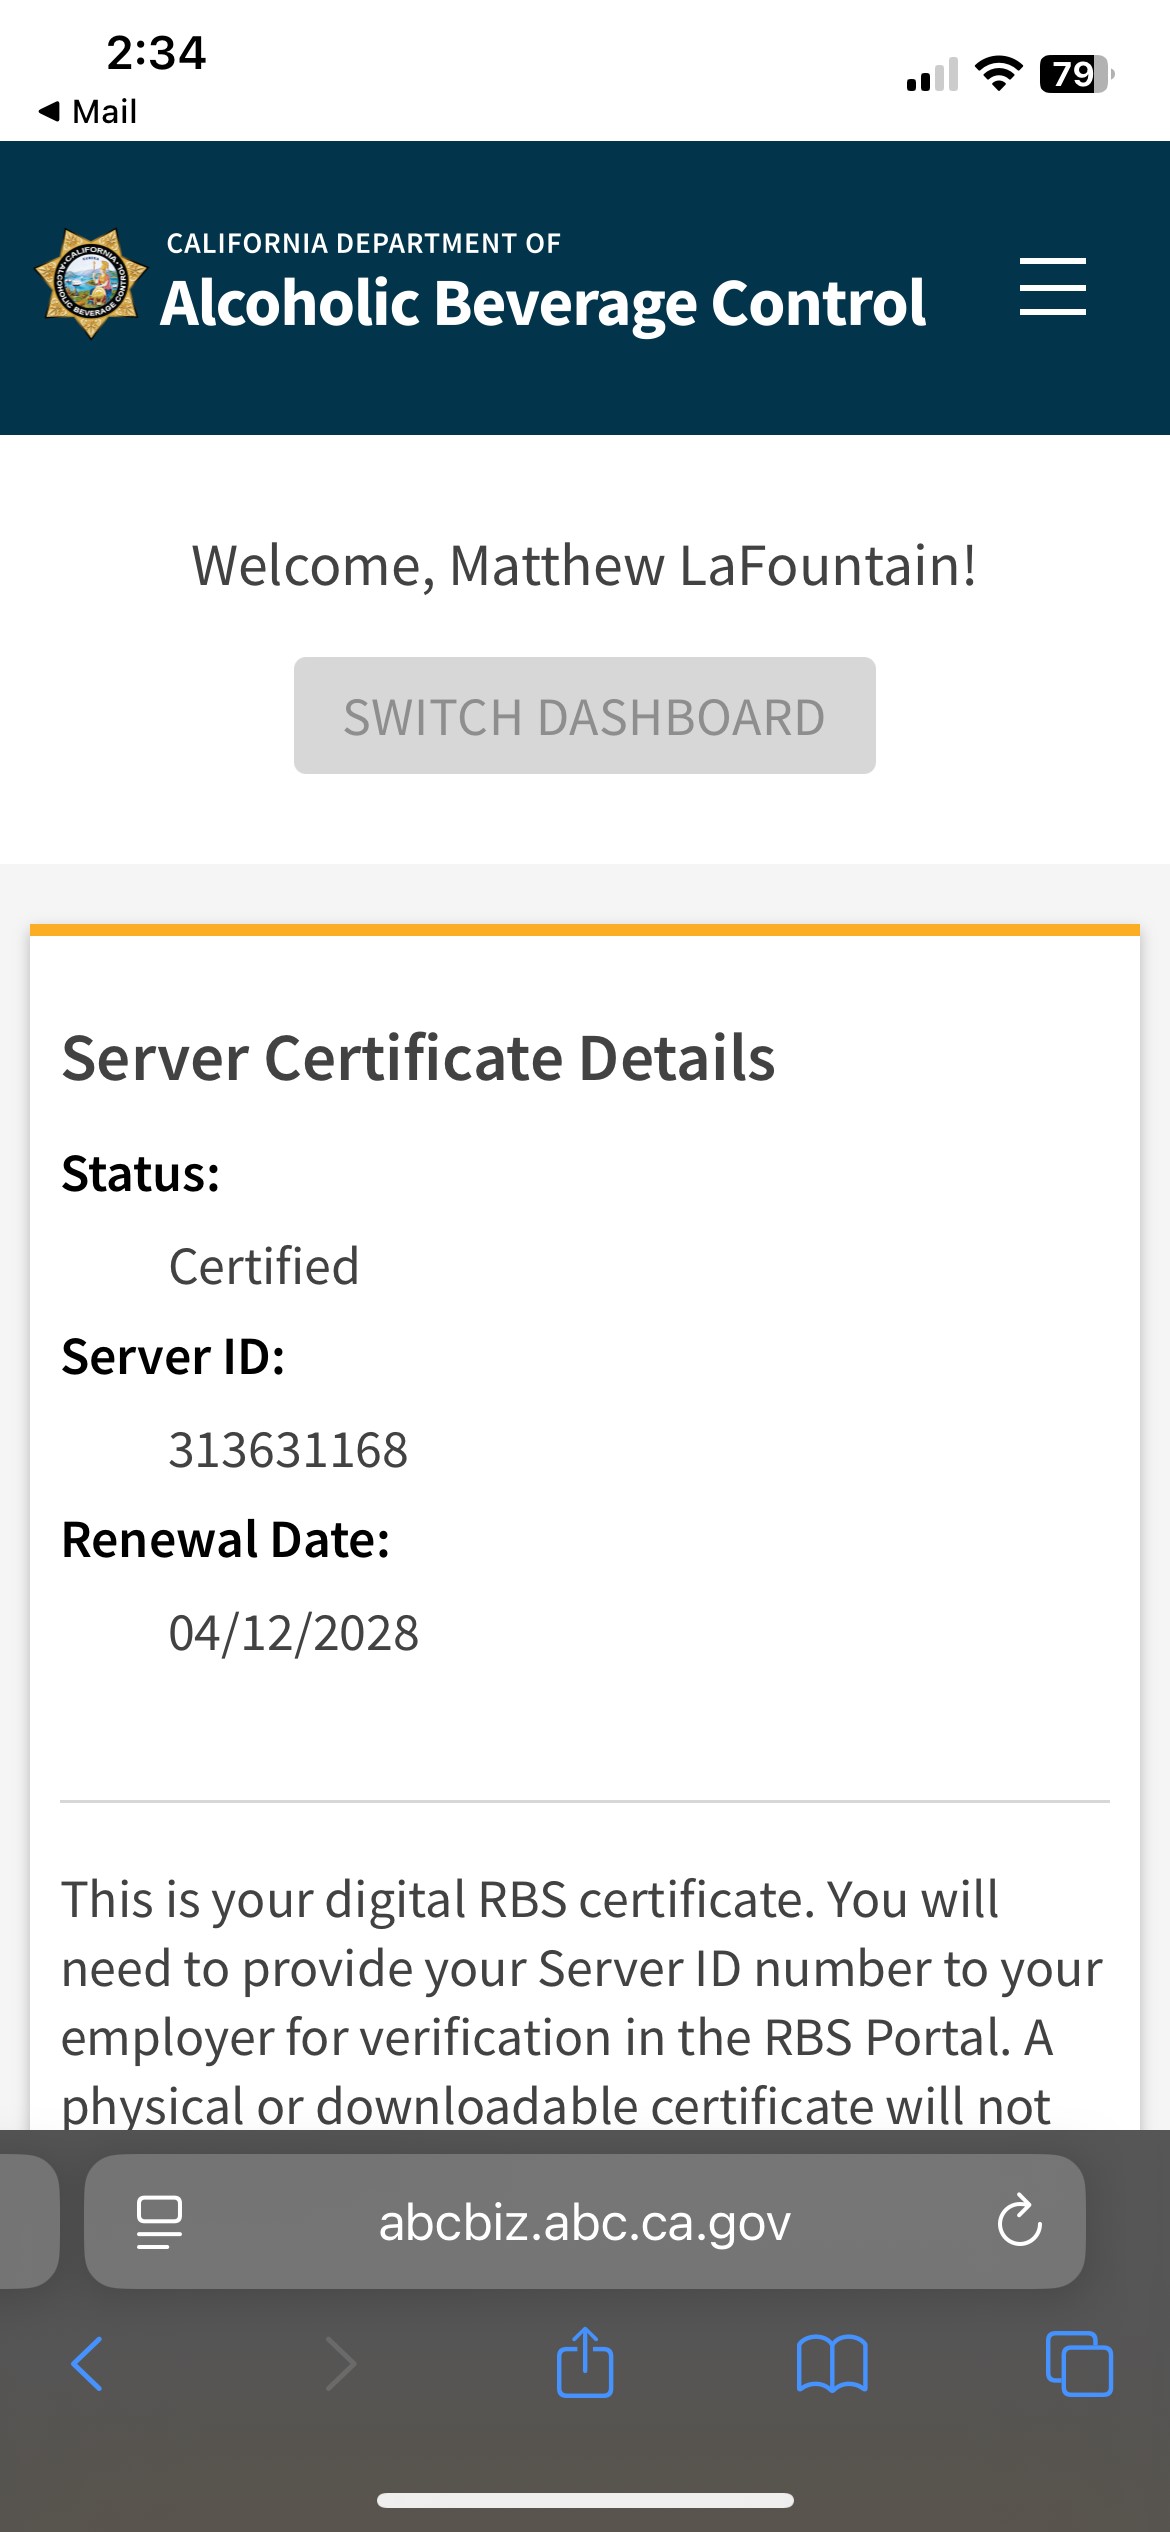Tap the Server ID number 313631168
Viewport: 1170px width, 2532px height.
[288, 1450]
